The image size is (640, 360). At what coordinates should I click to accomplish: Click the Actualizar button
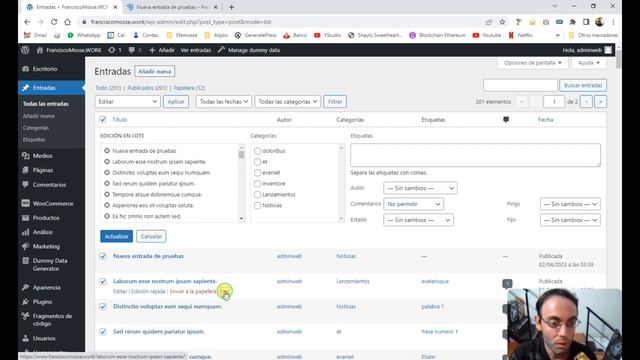pos(116,236)
